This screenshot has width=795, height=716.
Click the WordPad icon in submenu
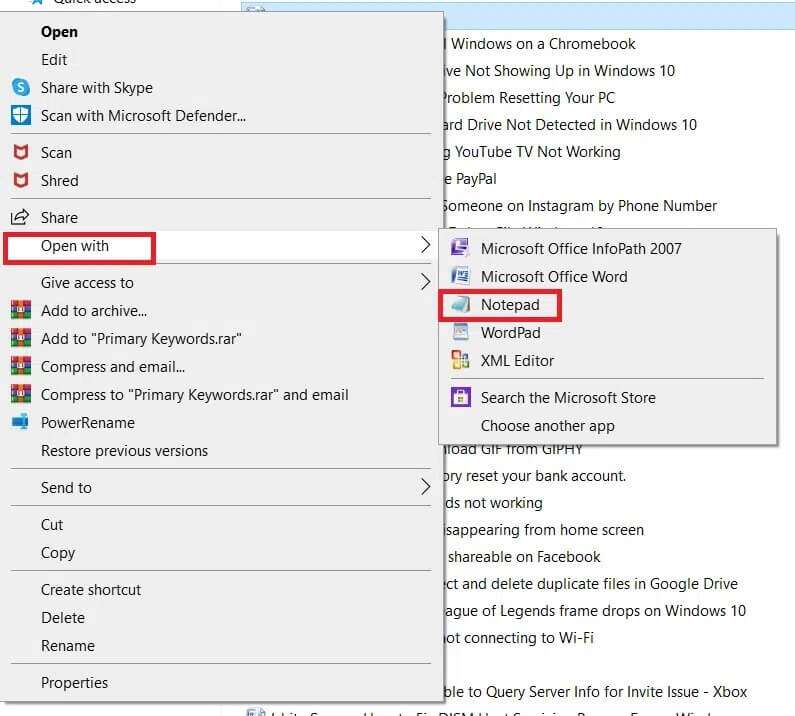click(460, 332)
